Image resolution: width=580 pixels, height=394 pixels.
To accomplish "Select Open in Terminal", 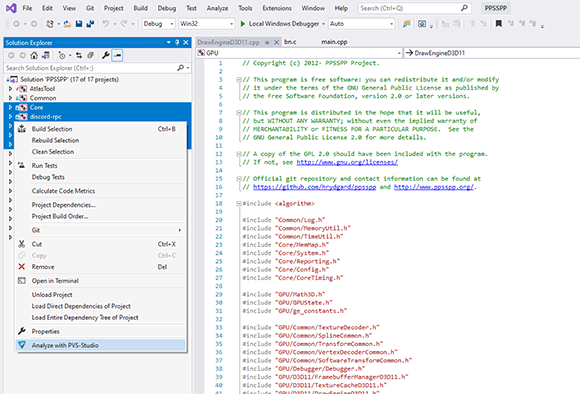I will pyautogui.click(x=100, y=281).
